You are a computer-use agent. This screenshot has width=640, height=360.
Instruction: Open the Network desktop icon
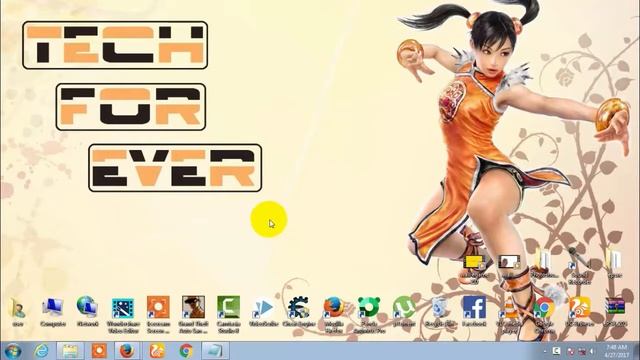click(x=87, y=311)
